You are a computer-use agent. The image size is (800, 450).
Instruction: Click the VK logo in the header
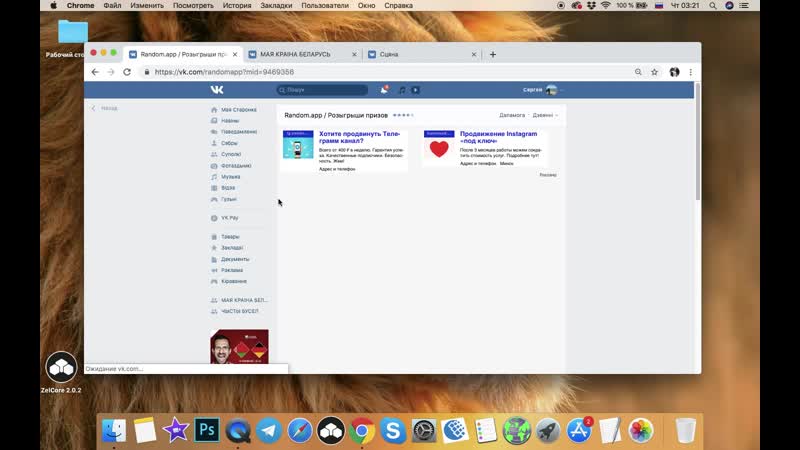pyautogui.click(x=217, y=90)
